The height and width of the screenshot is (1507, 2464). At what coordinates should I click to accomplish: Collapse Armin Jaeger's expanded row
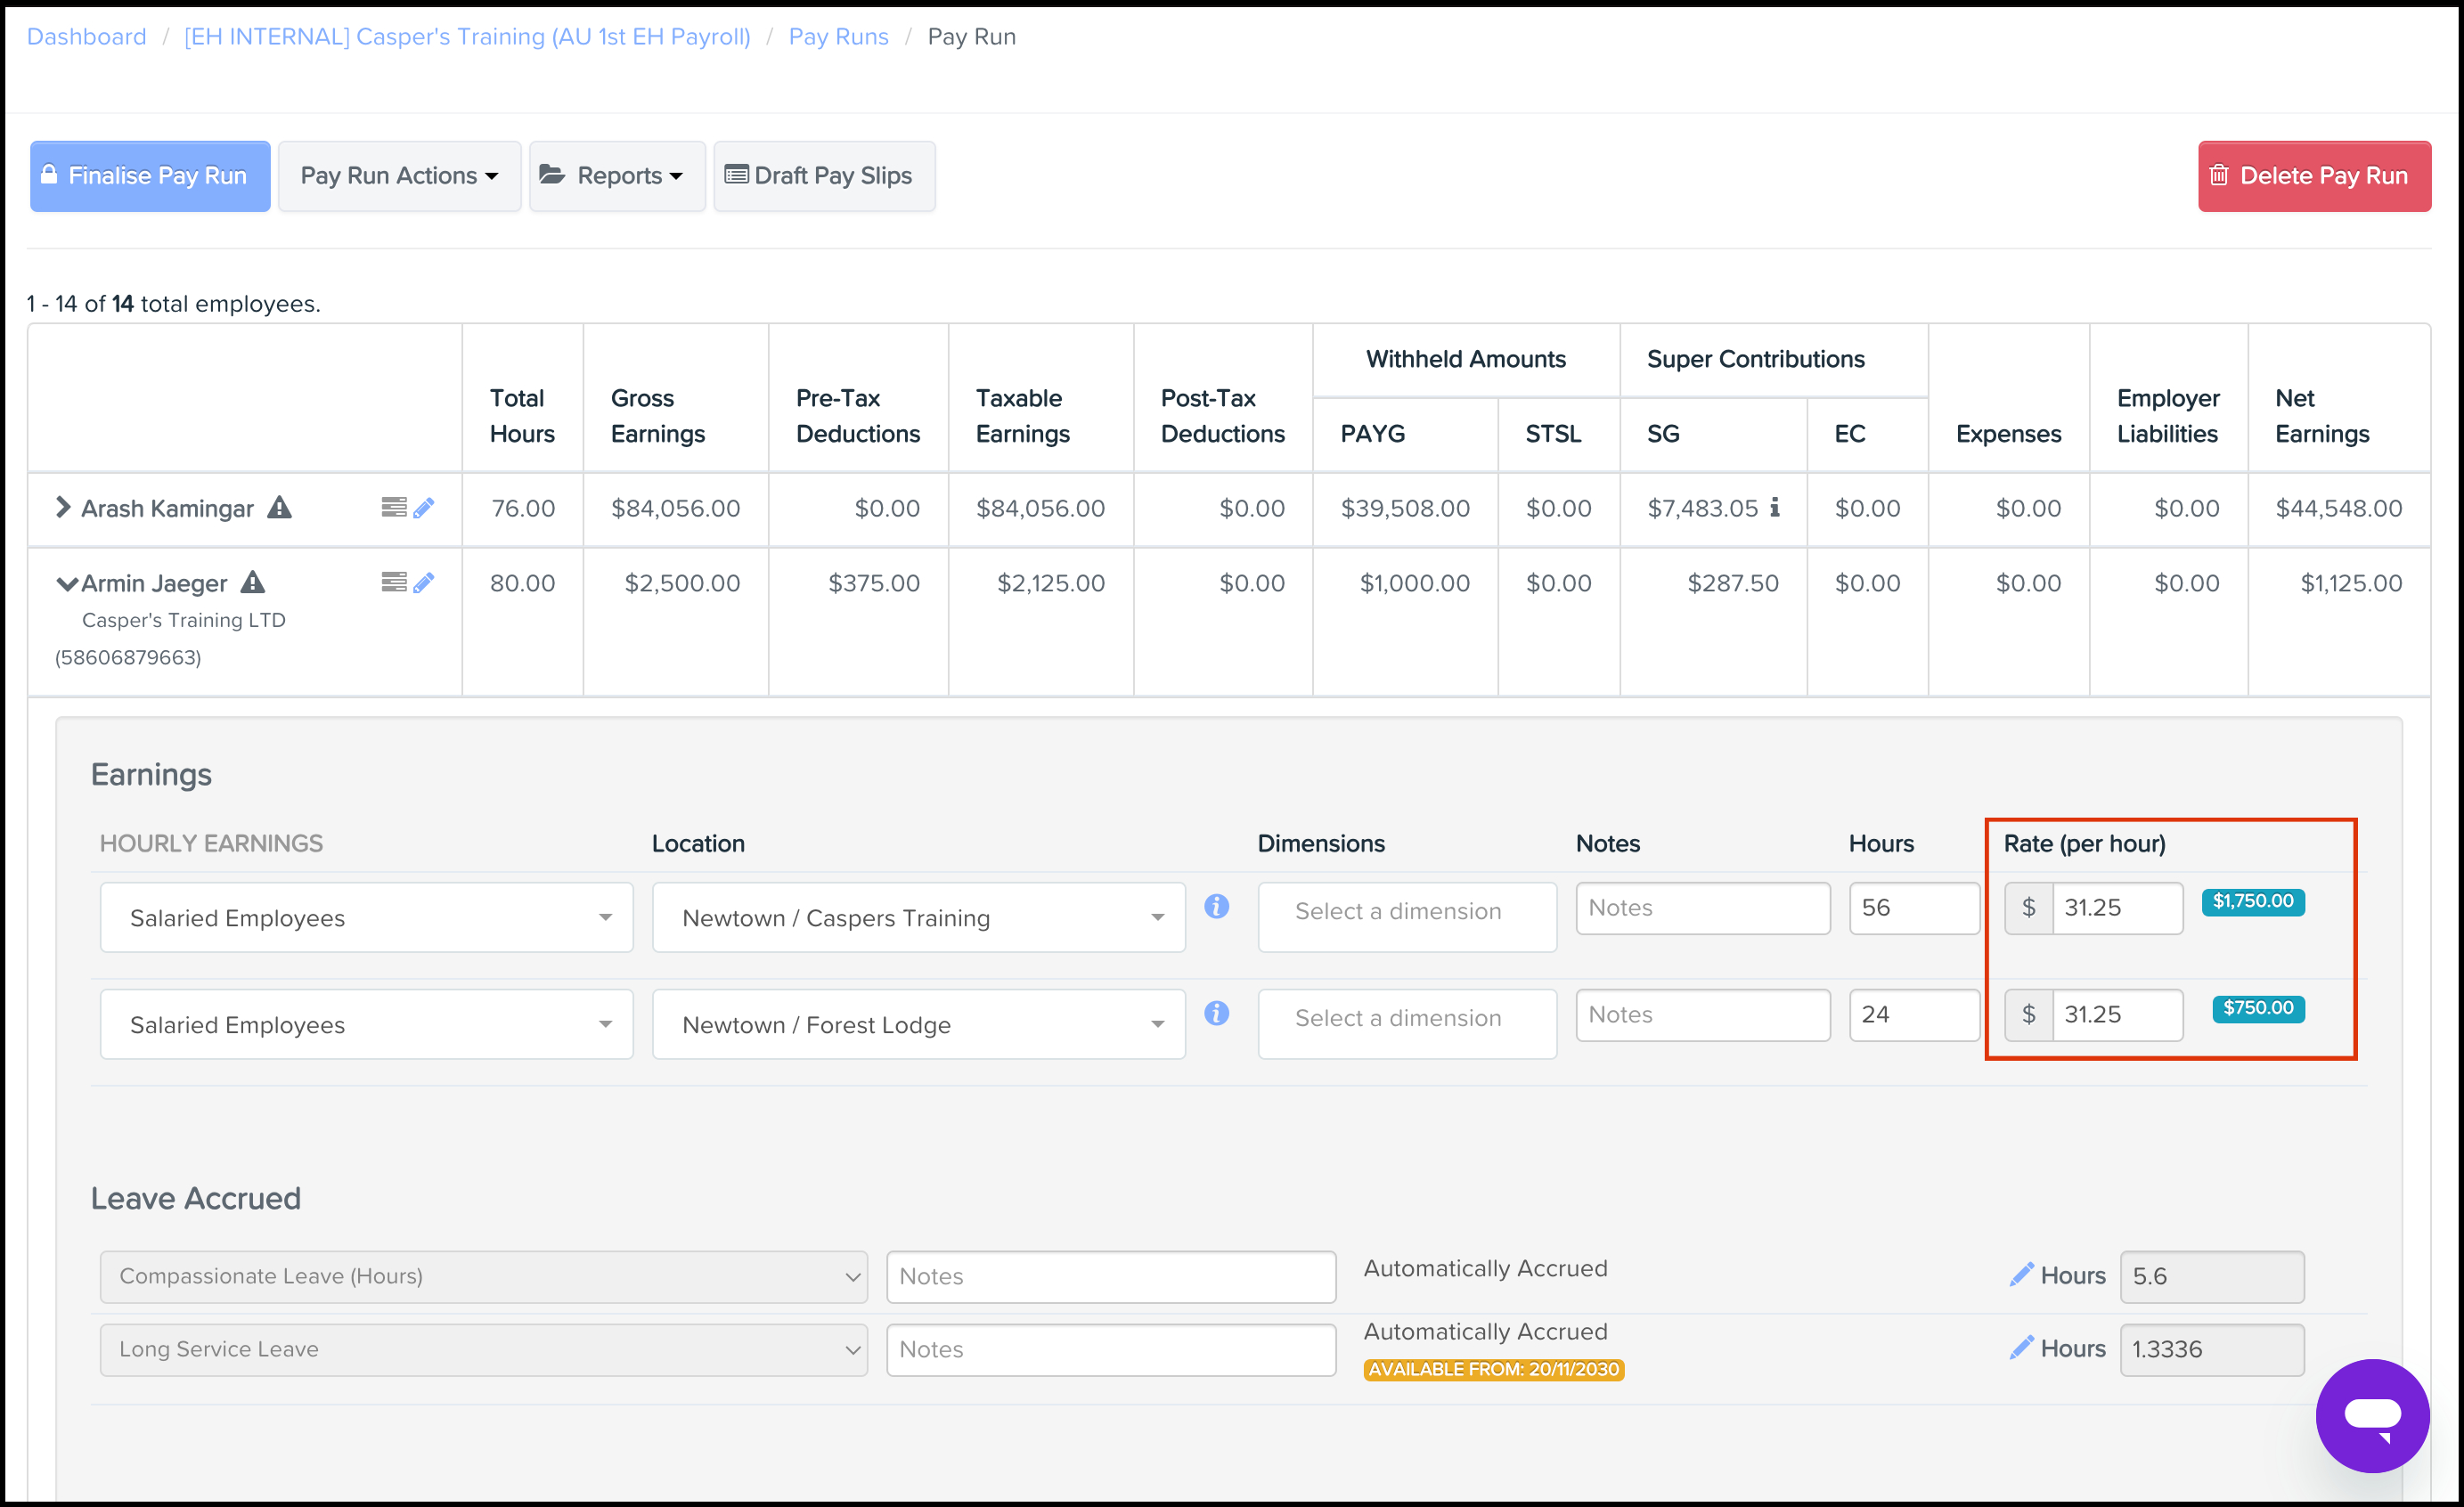[x=66, y=584]
